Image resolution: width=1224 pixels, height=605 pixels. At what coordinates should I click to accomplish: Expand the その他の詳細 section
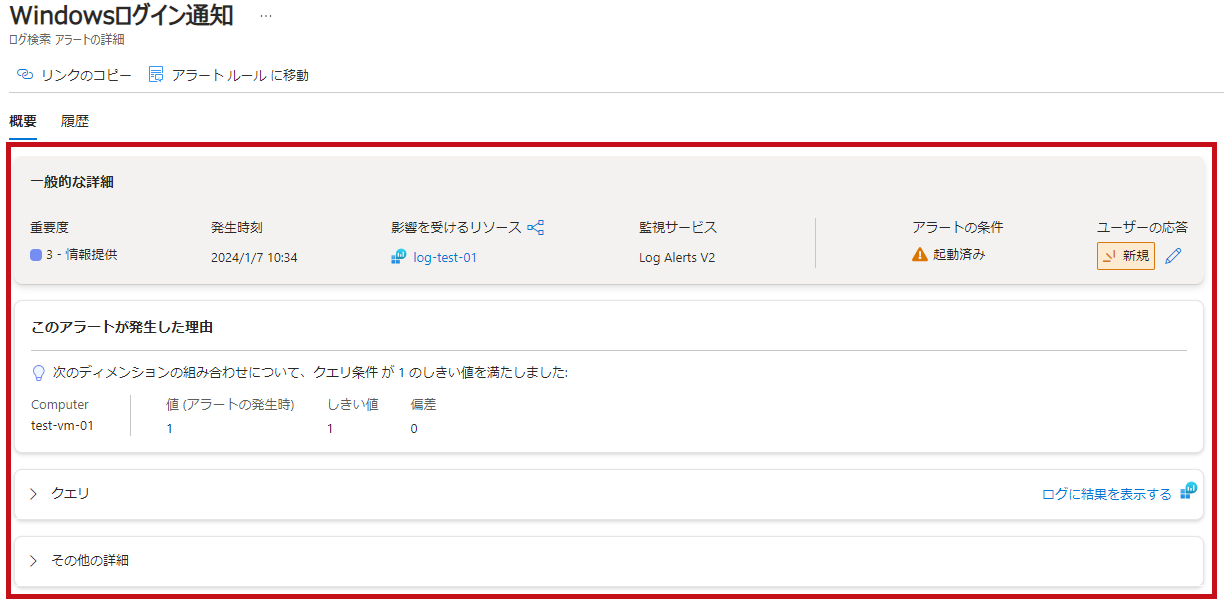[x=34, y=561]
